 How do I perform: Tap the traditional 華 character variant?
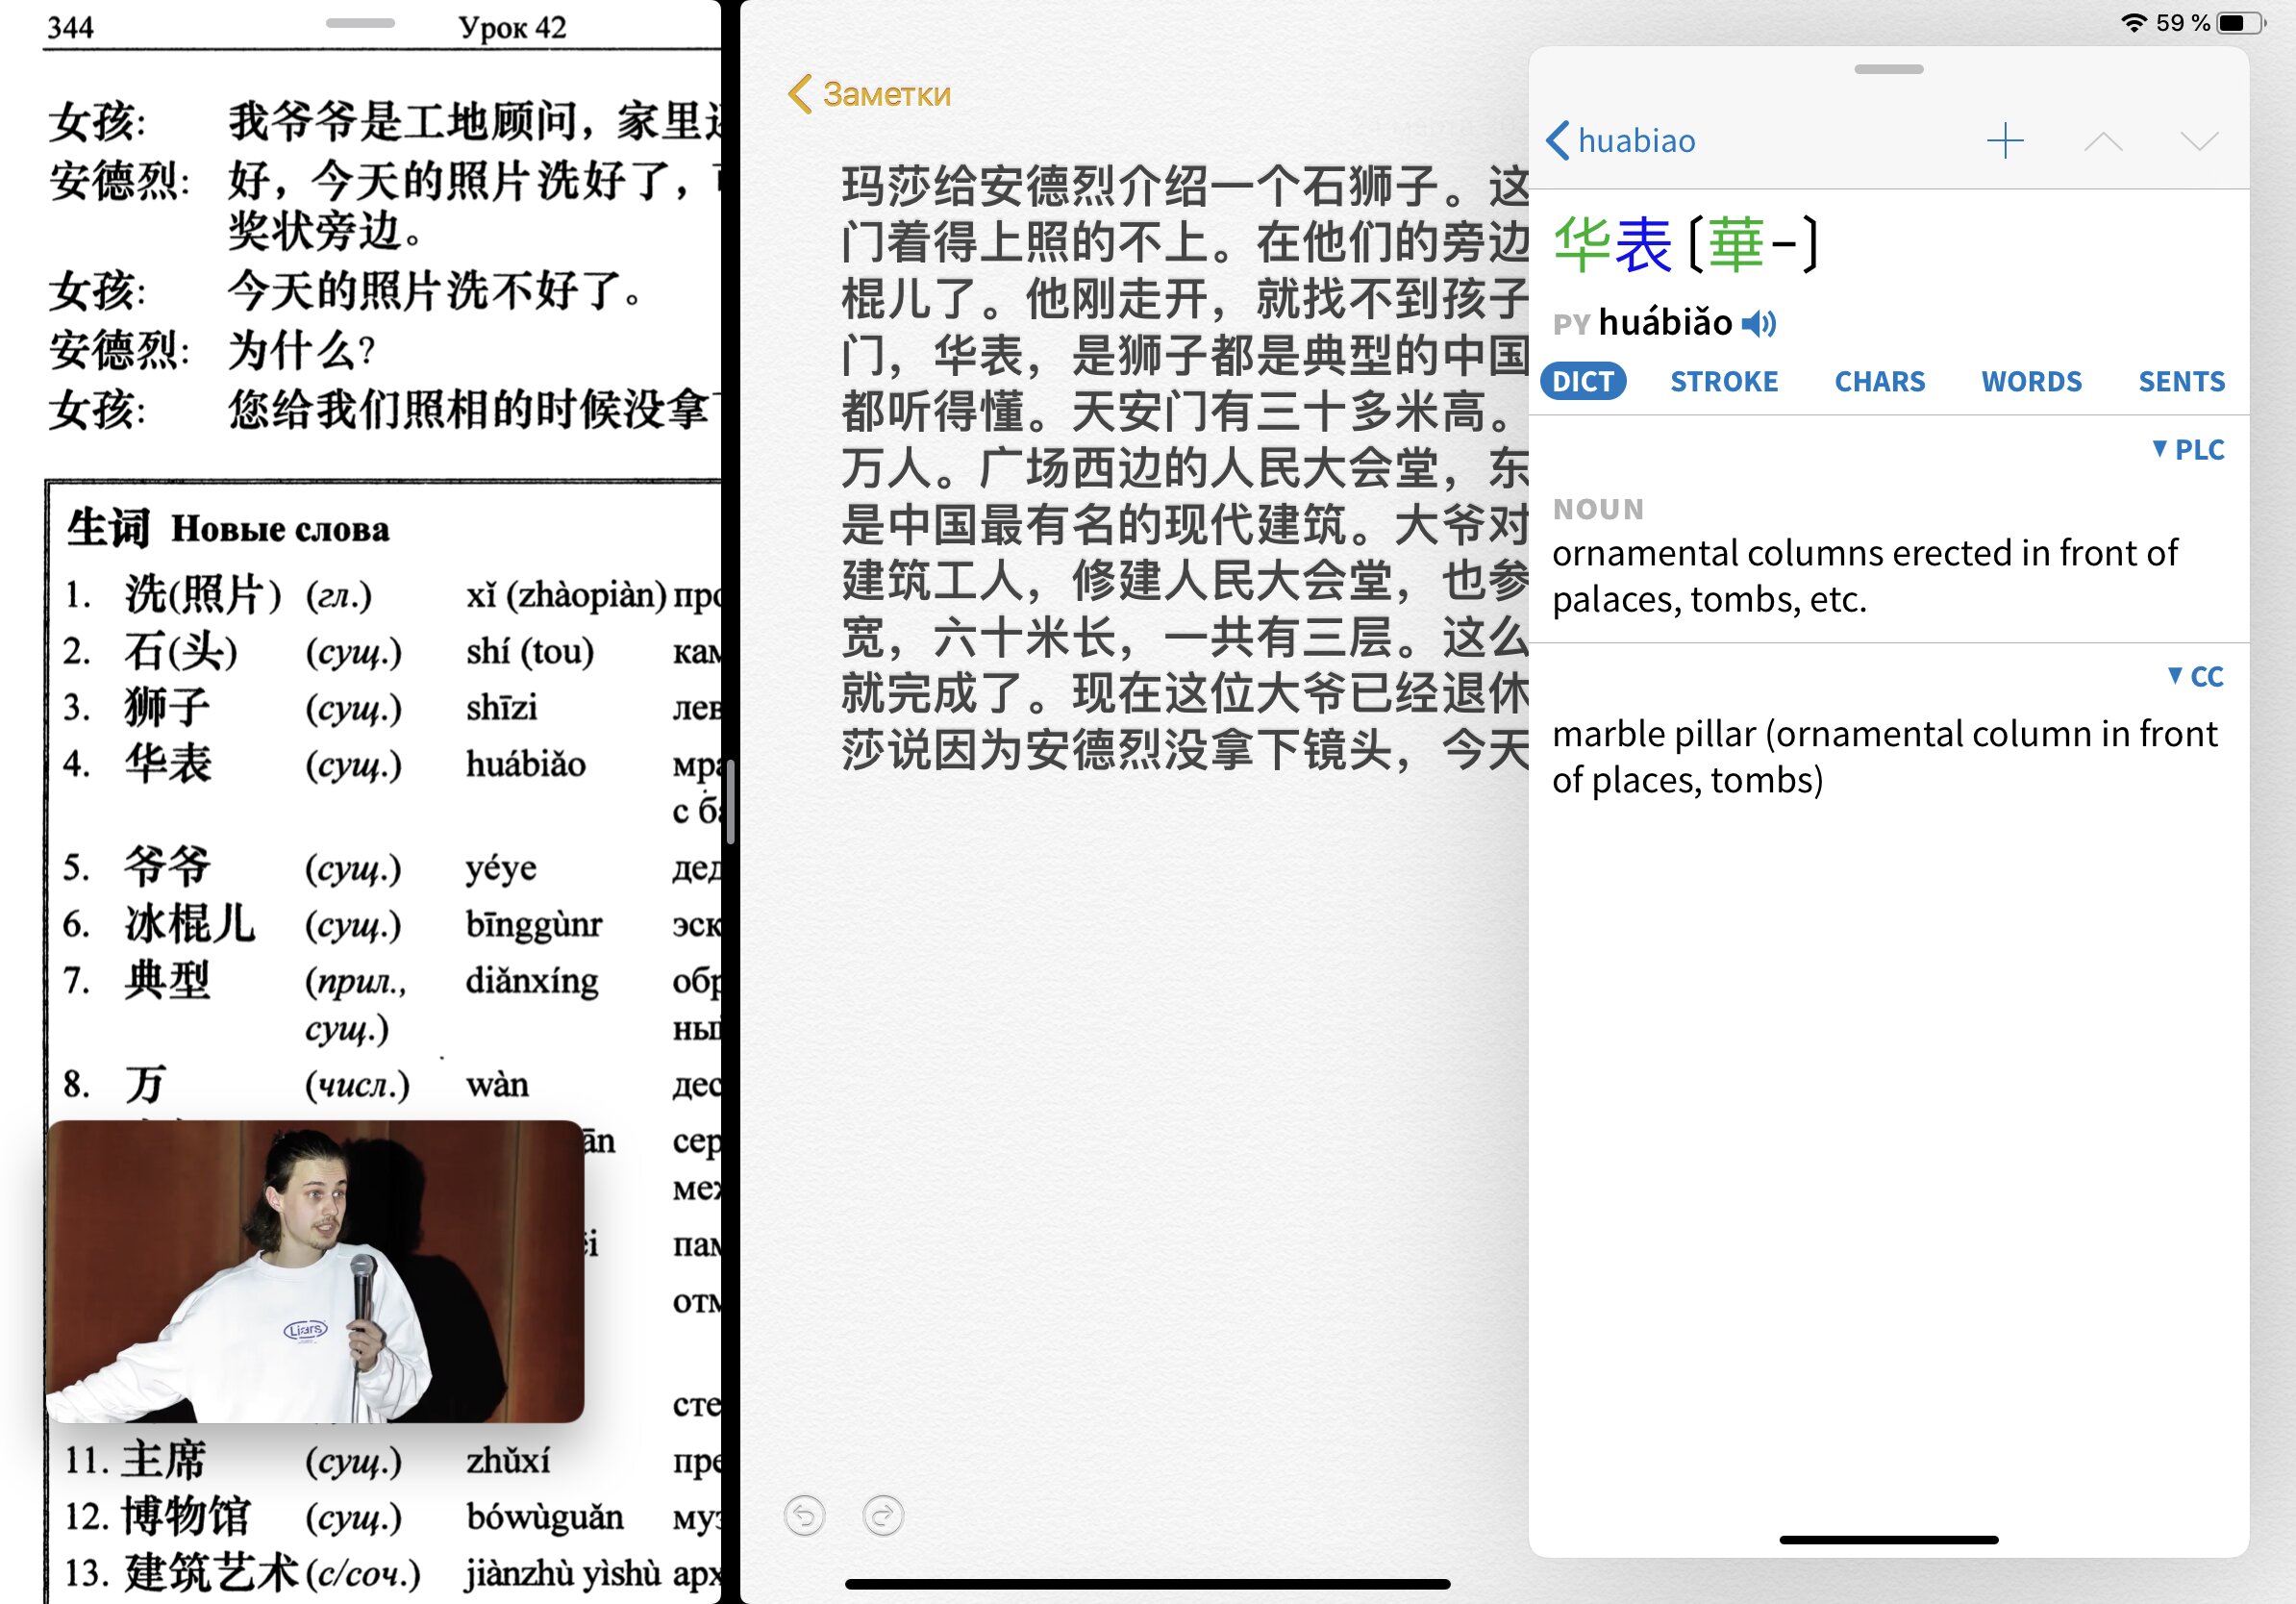coord(1736,244)
